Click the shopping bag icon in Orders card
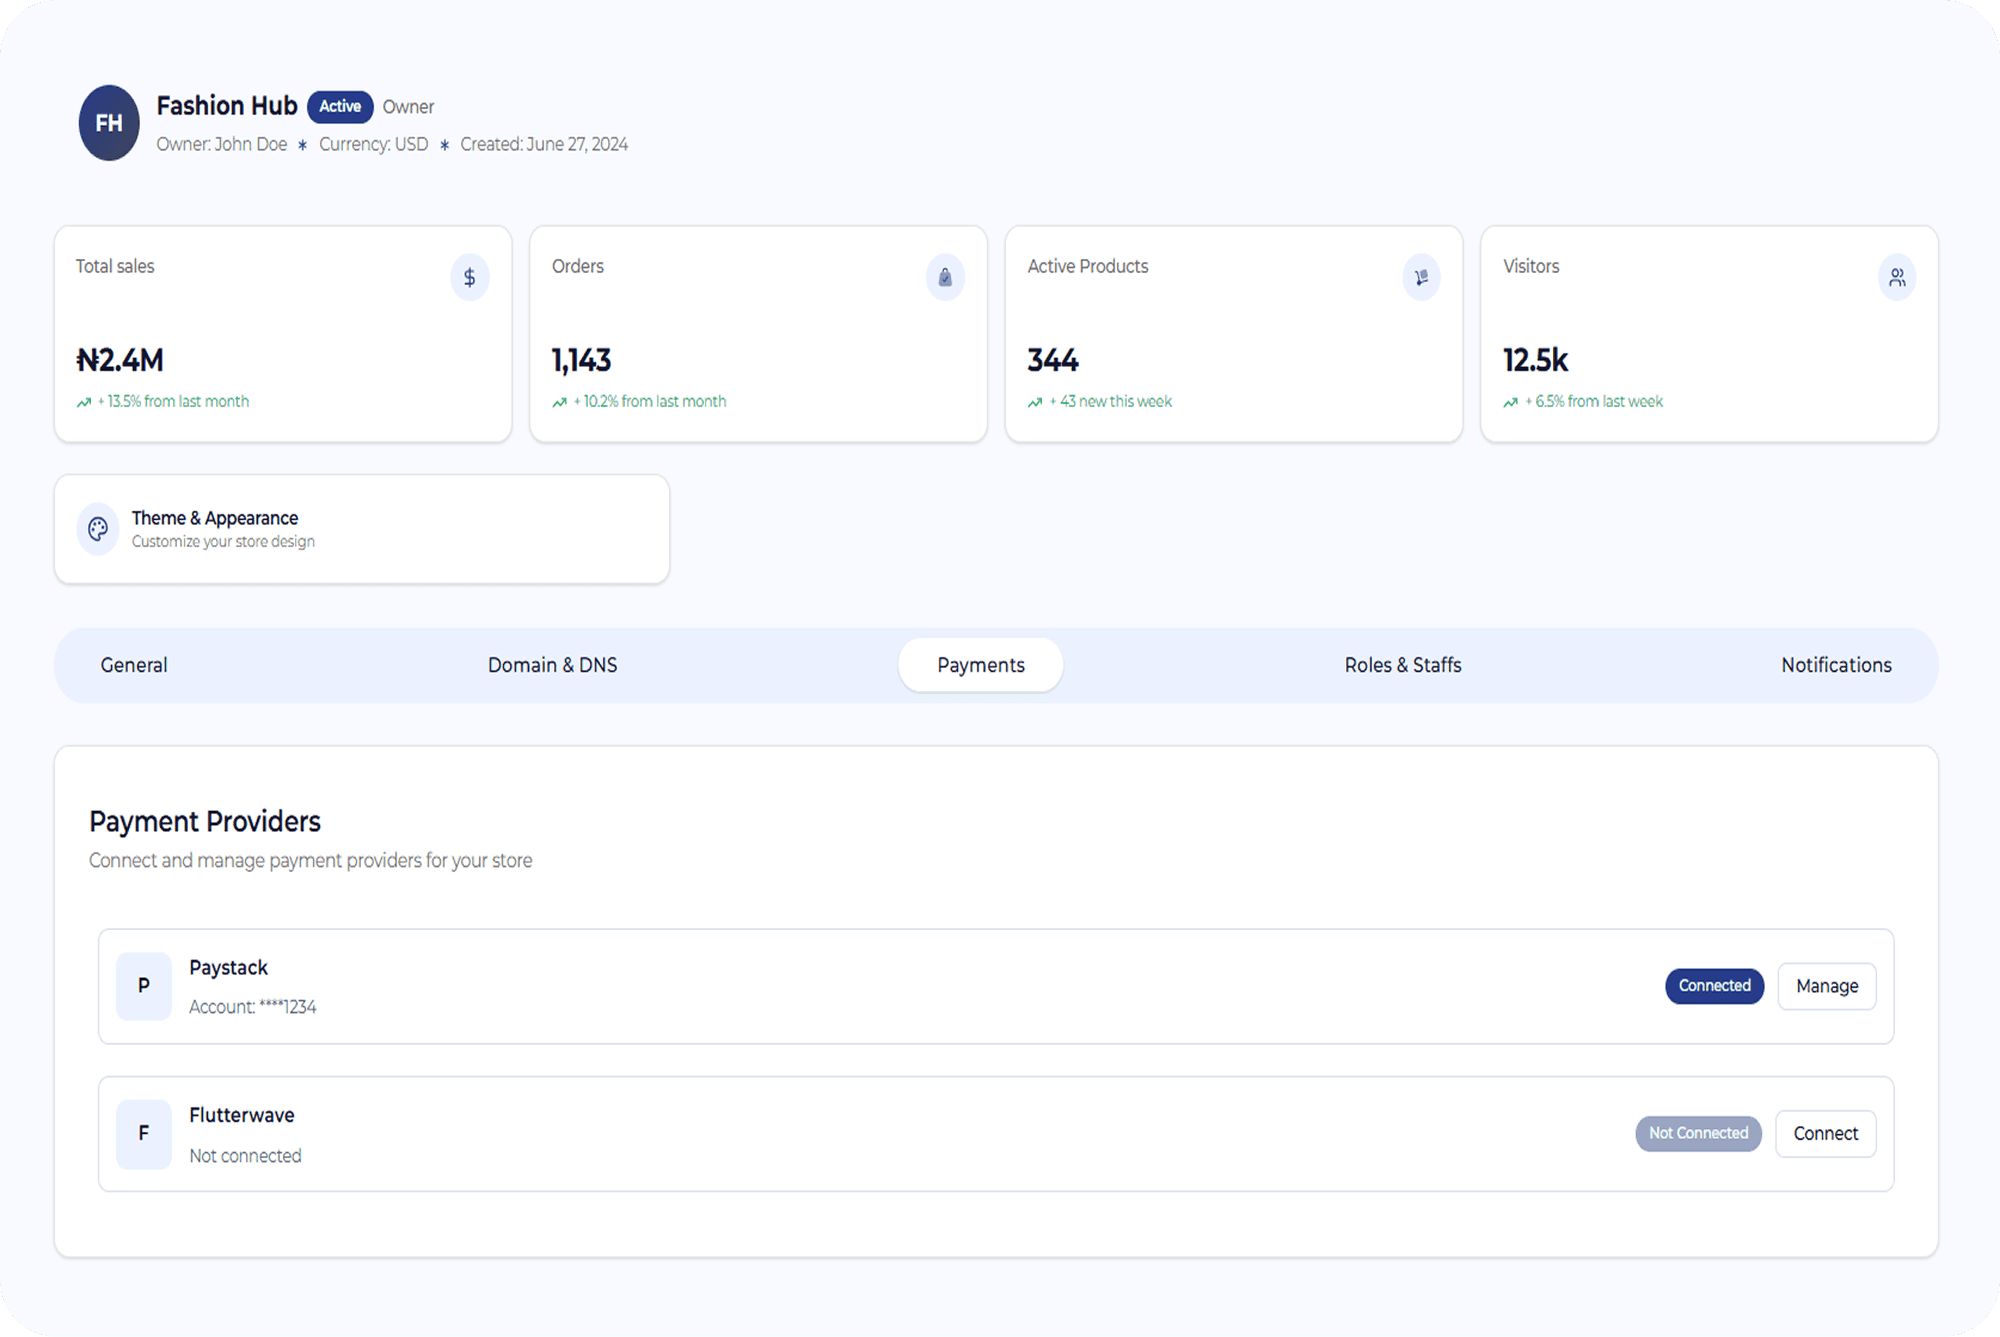Viewport: 2000px width, 1337px height. 945,277
